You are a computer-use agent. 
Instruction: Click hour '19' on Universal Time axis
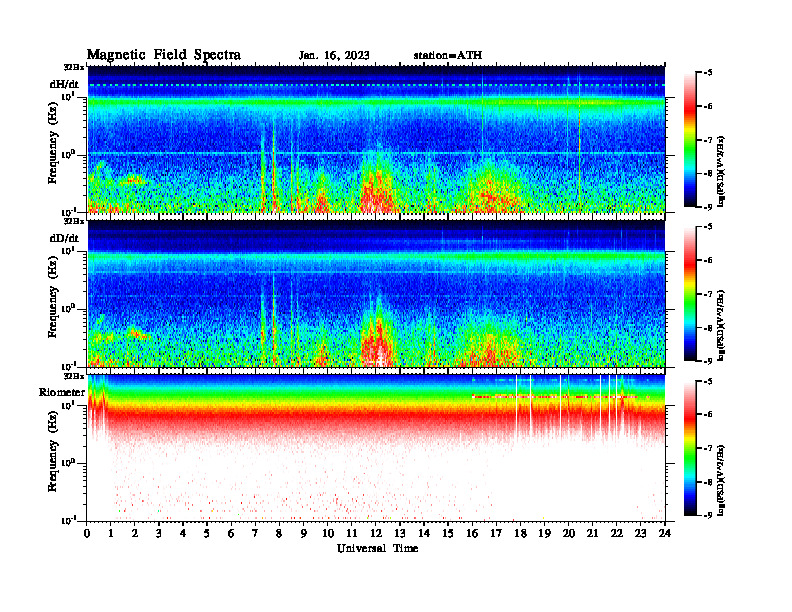tap(544, 533)
